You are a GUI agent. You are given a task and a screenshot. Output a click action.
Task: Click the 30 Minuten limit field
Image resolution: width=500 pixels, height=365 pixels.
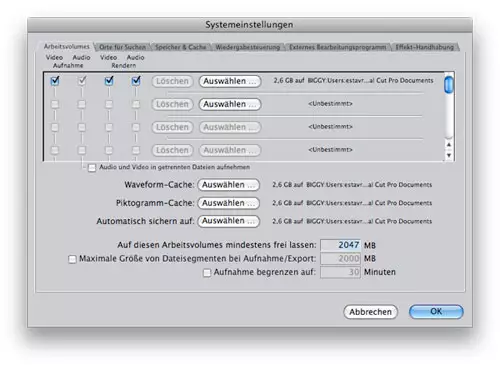pyautogui.click(x=340, y=272)
